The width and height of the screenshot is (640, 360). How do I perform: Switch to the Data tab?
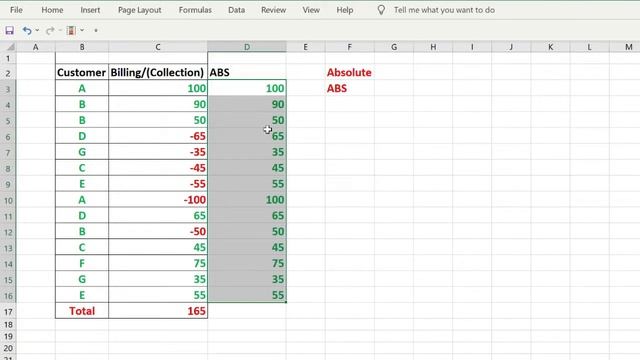tap(236, 10)
